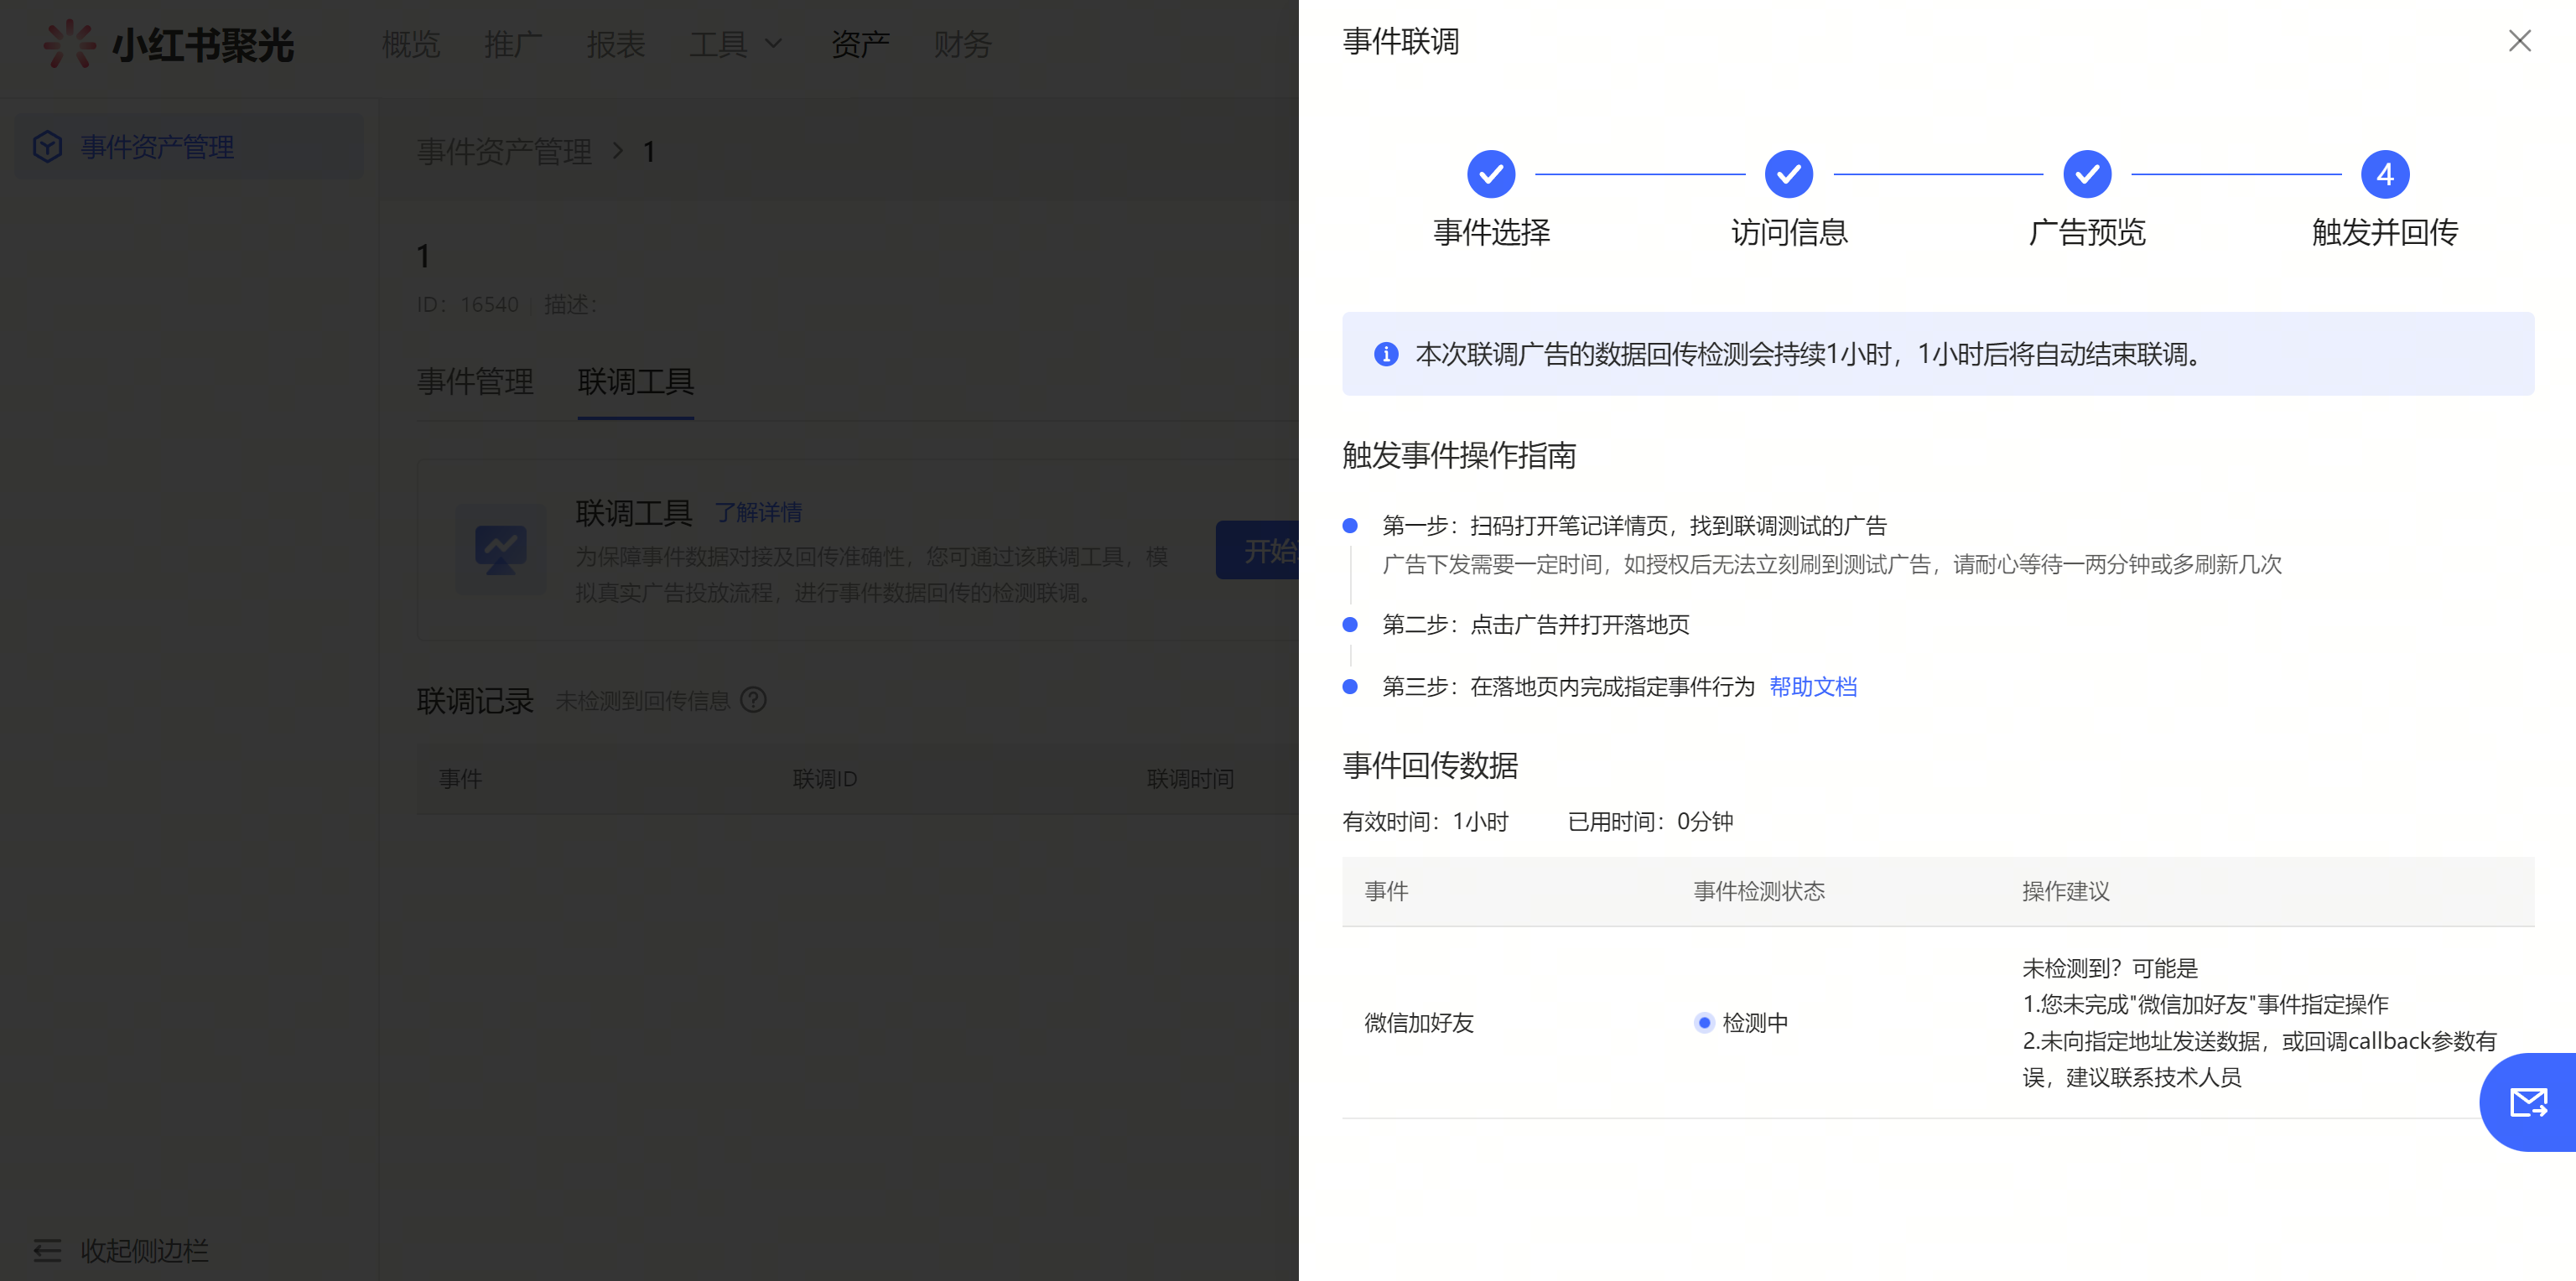The width and height of the screenshot is (2576, 1281).
Task: Open the 工具 menu
Action: (x=718, y=44)
